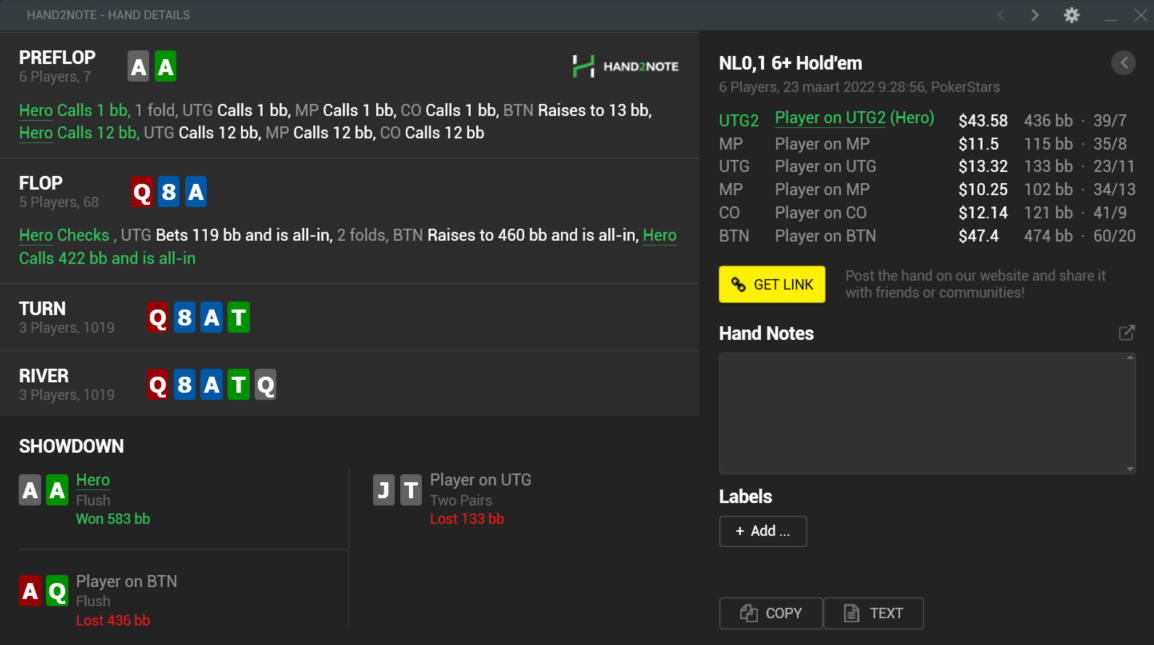The height and width of the screenshot is (645, 1154).
Task: Go to previous hand with left arrow
Action: 1001,15
